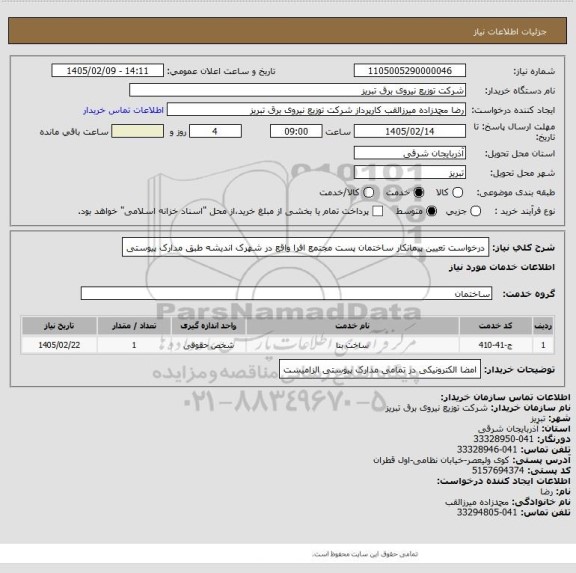Screen dimensions: 576x573
Task: Click the empty remaining hours field
Action: [x=138, y=131]
